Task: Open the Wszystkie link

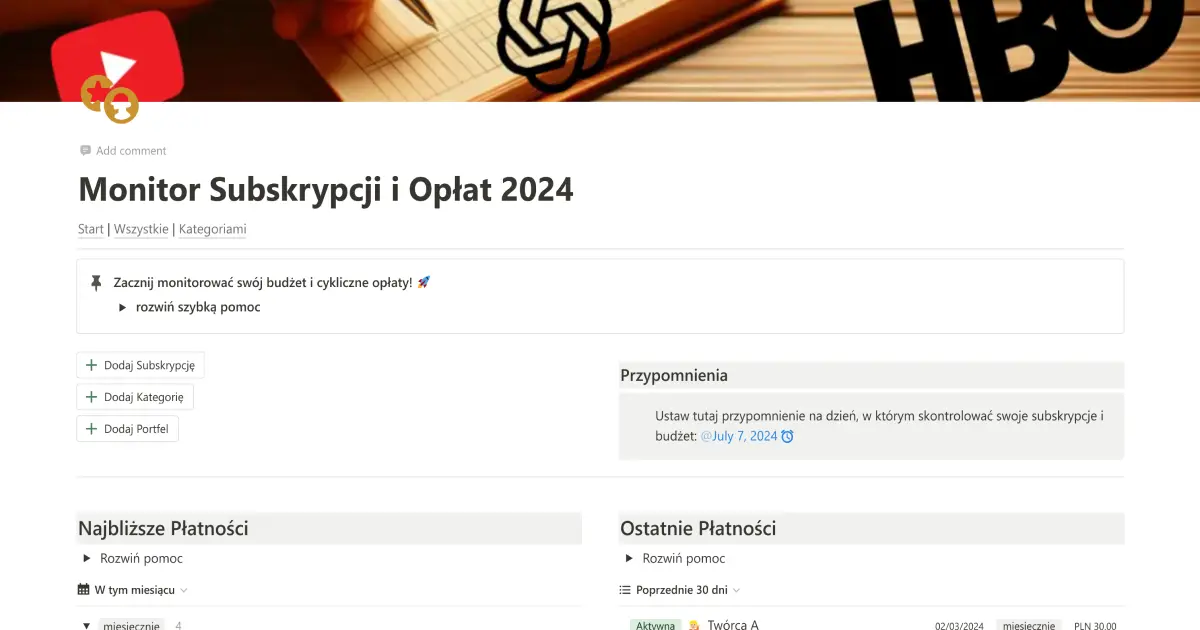Action: point(141,229)
